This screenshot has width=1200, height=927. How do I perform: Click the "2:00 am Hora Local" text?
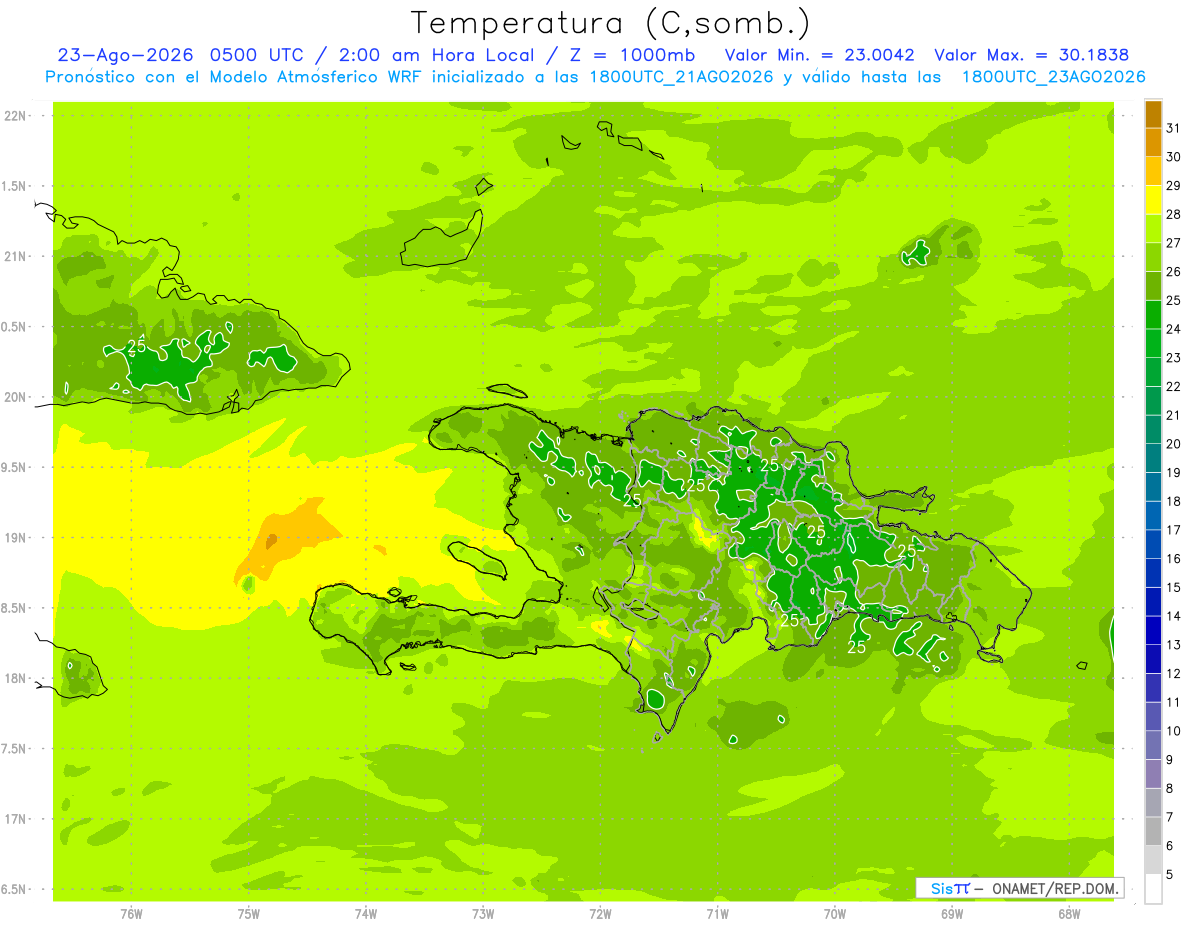(x=434, y=55)
